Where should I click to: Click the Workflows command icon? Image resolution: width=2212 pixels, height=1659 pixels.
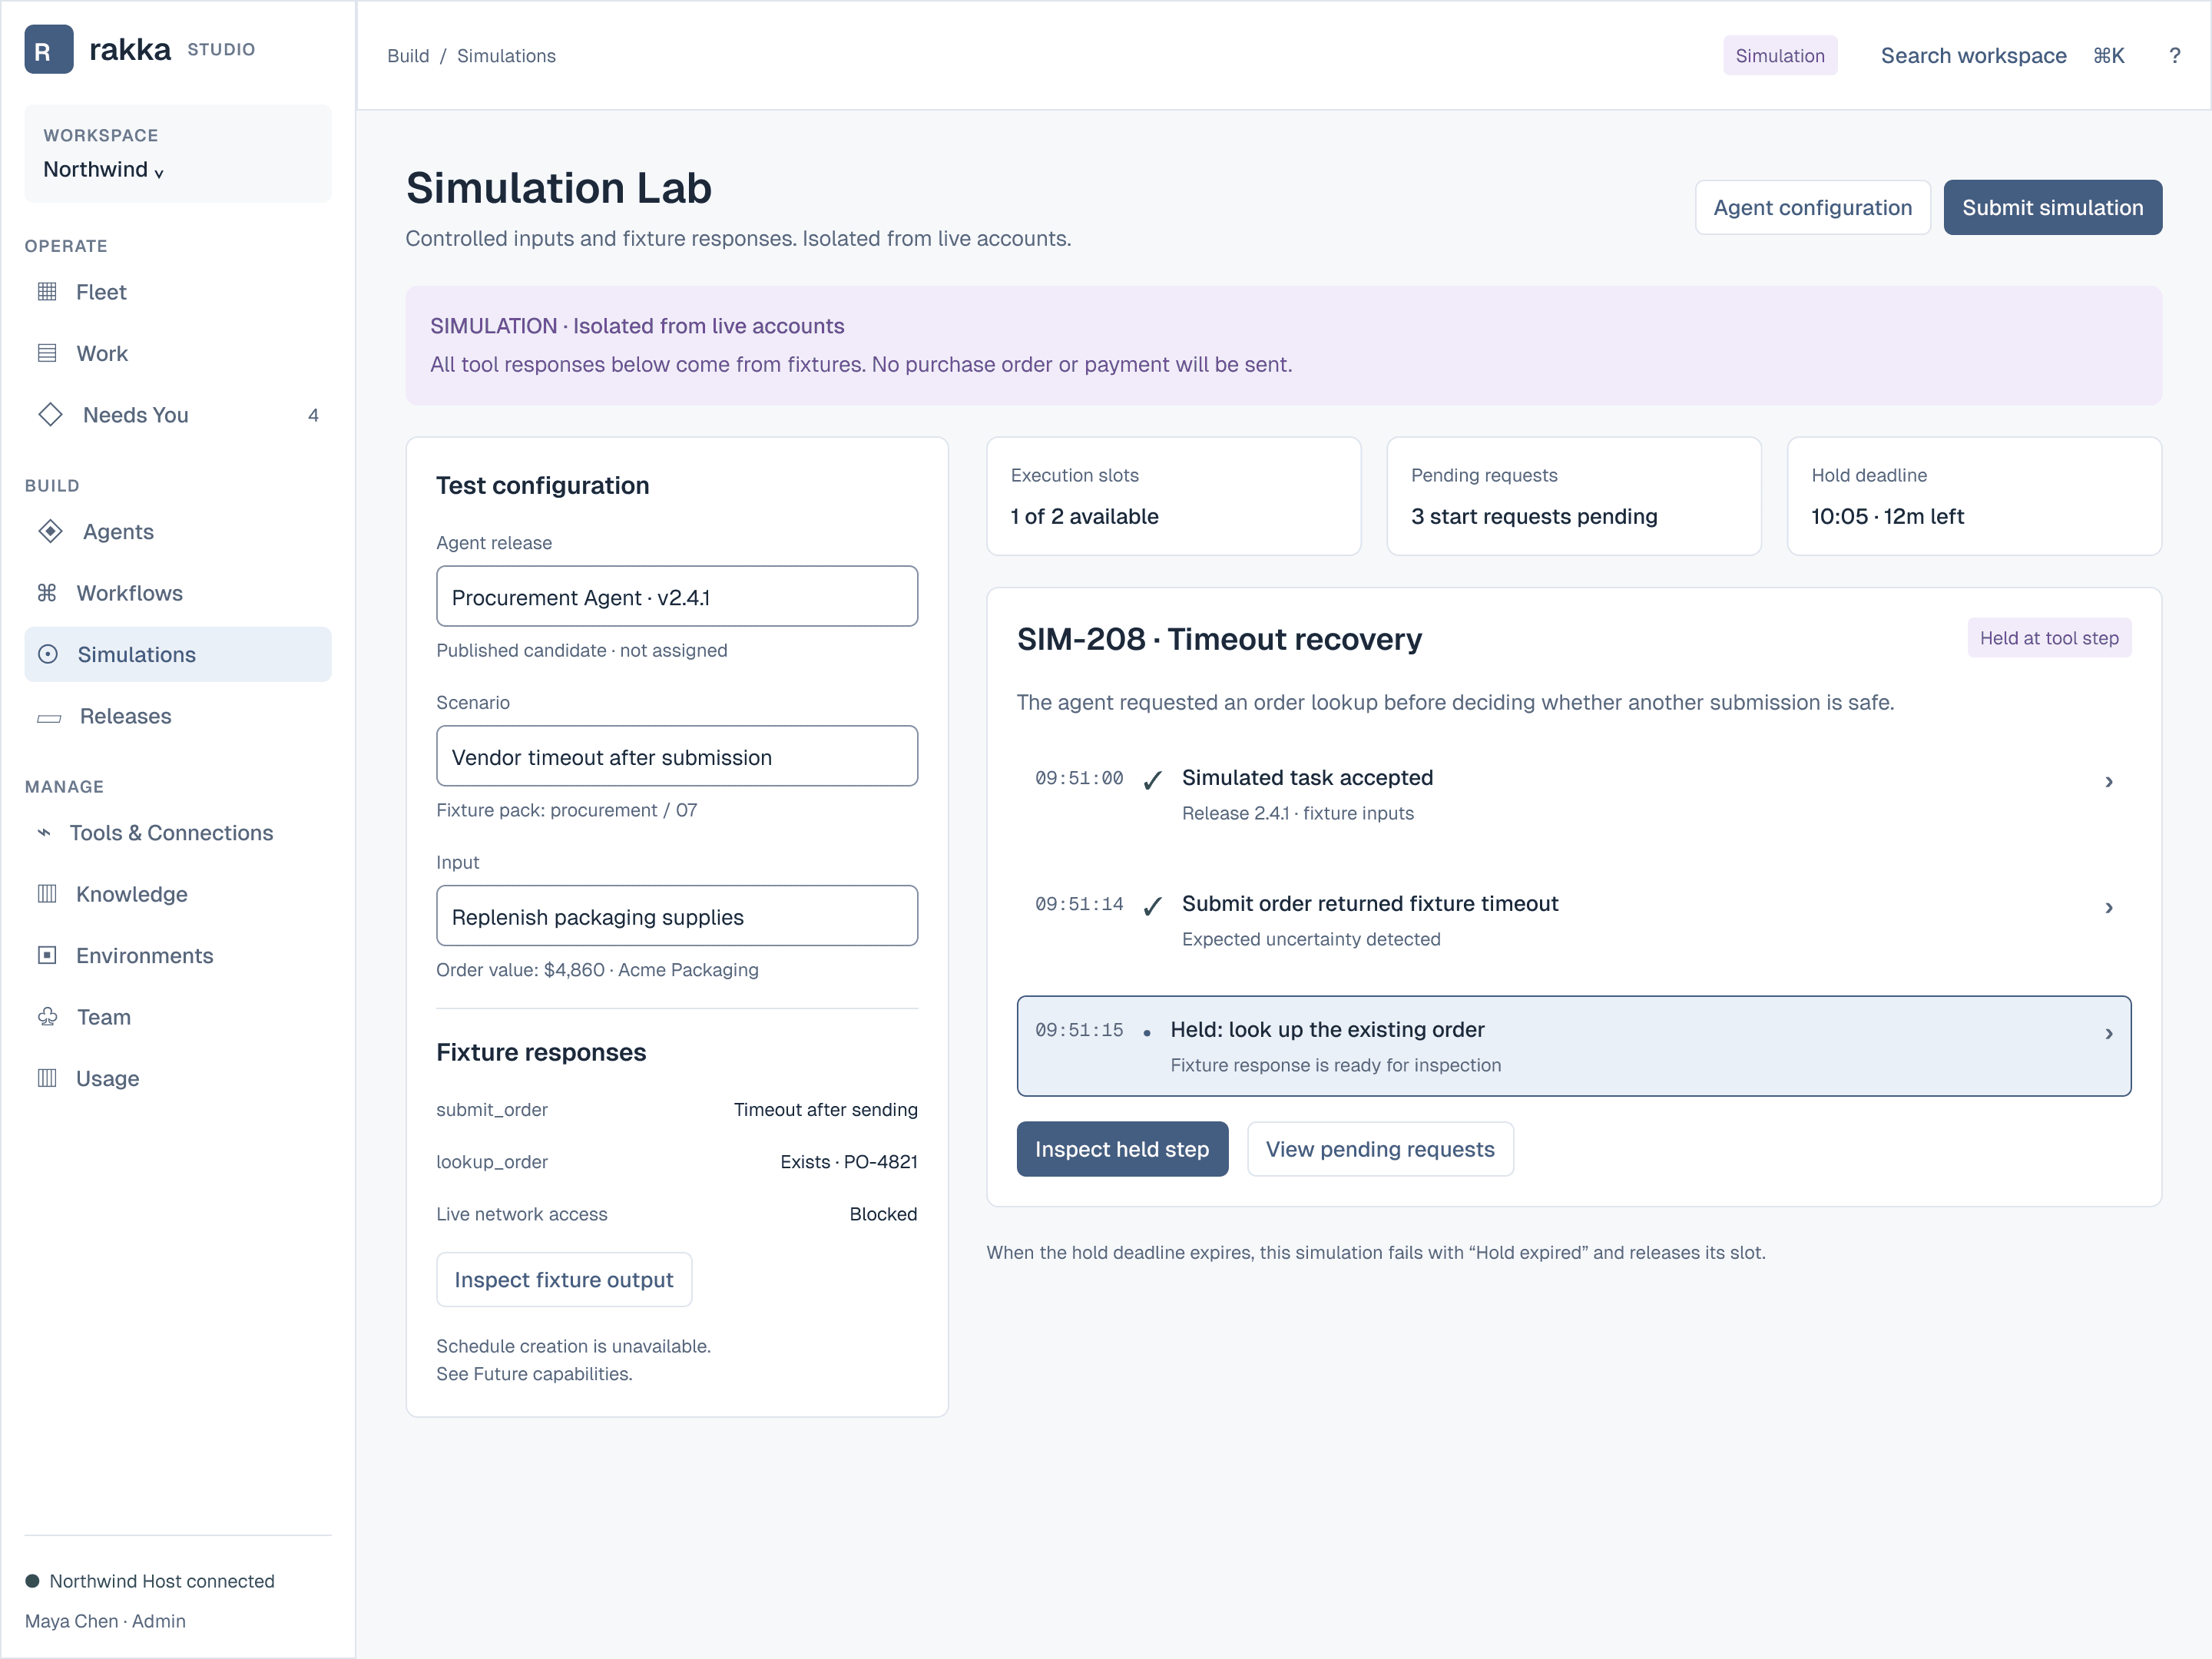tap(47, 593)
